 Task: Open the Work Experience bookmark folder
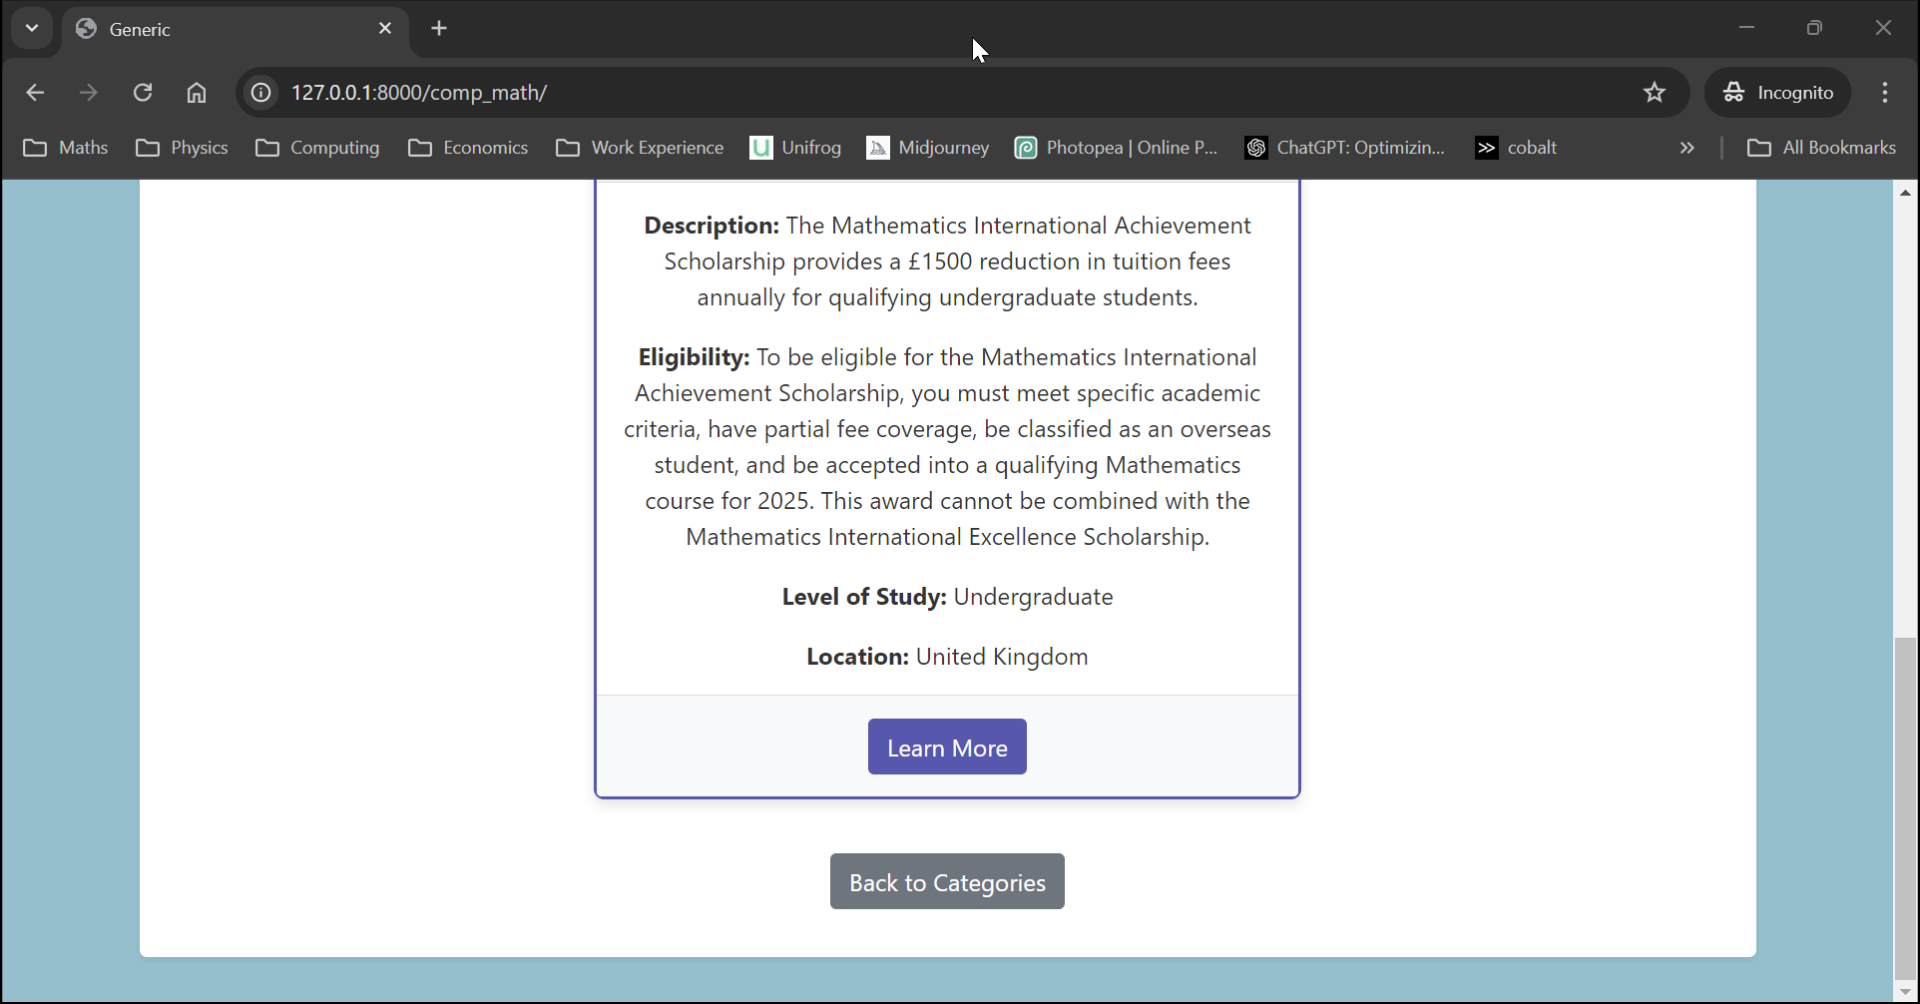(640, 148)
